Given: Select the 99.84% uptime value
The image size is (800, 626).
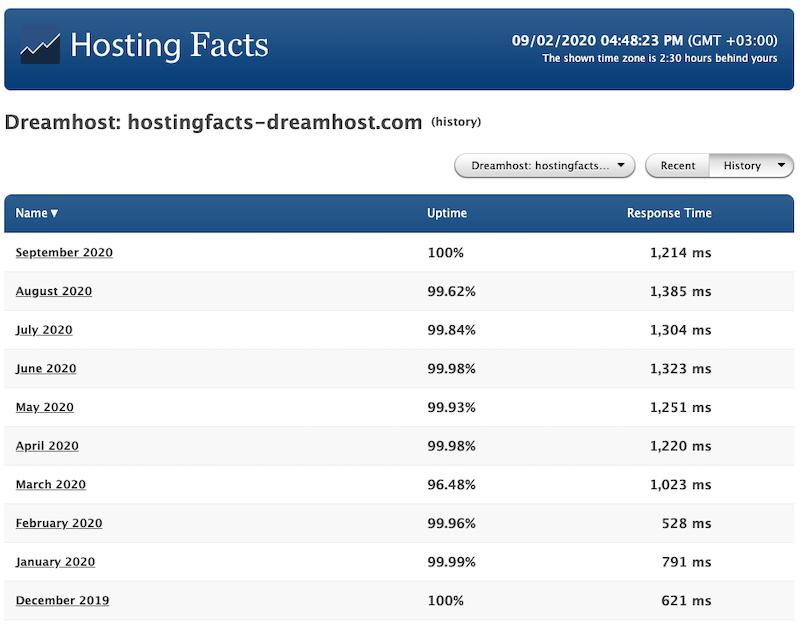Looking at the screenshot, I should pyautogui.click(x=452, y=330).
